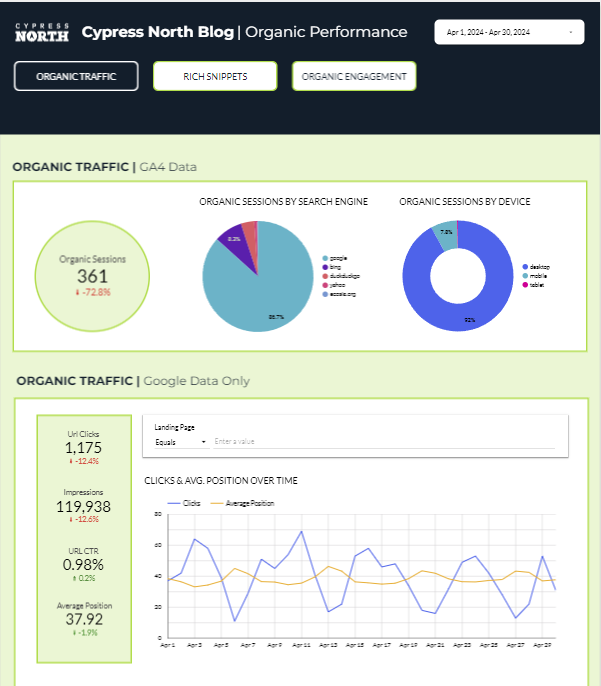Click the 'Organic Traffic | GA4 Data' heading
Image resolution: width=601 pixels, height=686 pixels.
(105, 167)
